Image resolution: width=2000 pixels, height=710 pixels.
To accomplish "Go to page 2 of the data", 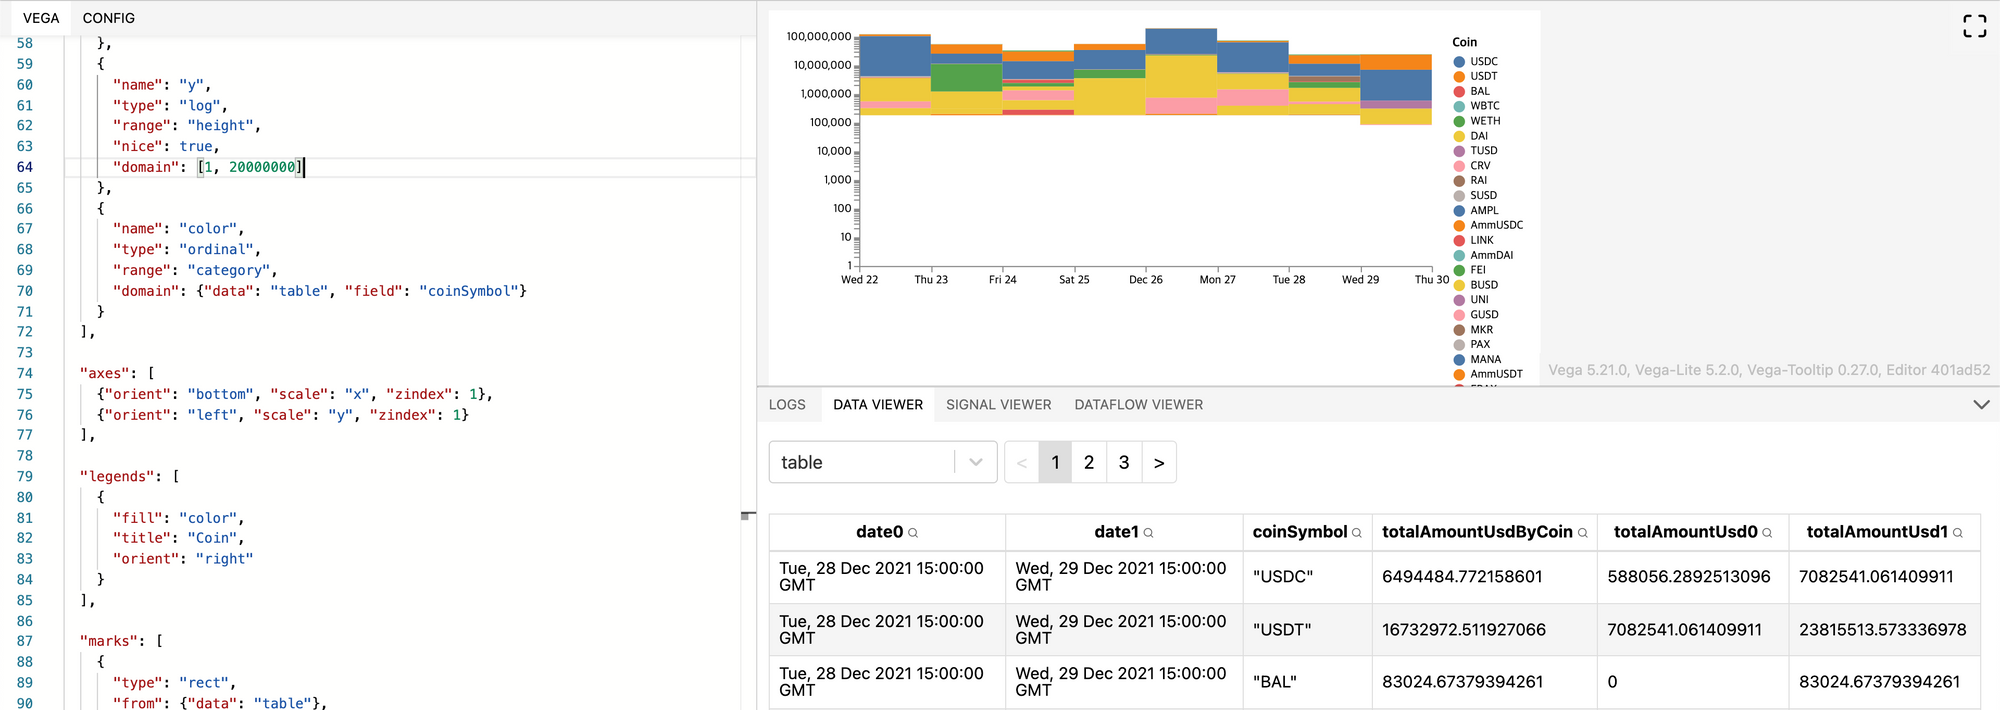I will [1089, 462].
